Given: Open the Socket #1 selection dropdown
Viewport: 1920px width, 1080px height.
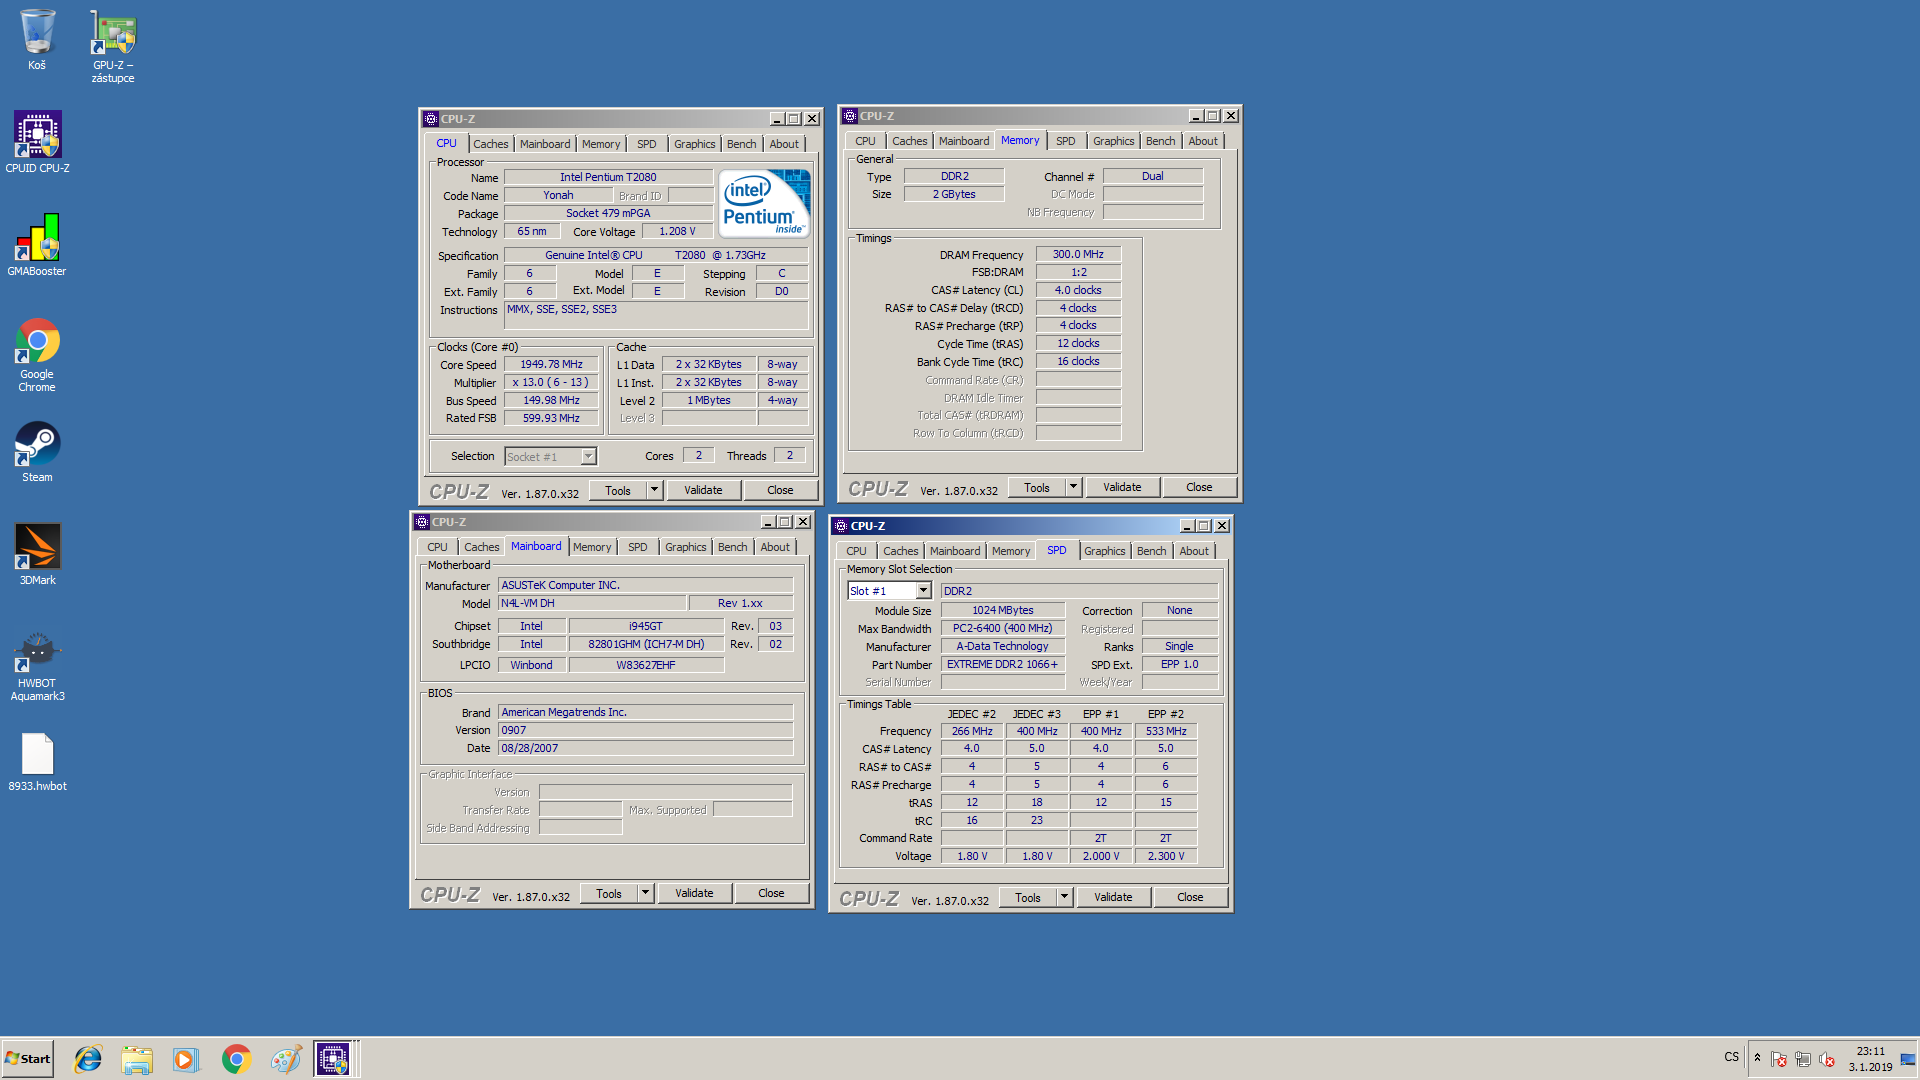Looking at the screenshot, I should coord(588,457).
